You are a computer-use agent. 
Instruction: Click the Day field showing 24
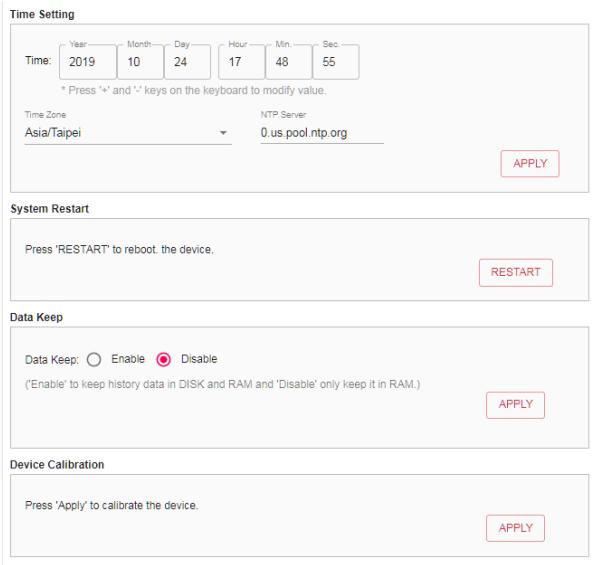pyautogui.click(x=187, y=62)
